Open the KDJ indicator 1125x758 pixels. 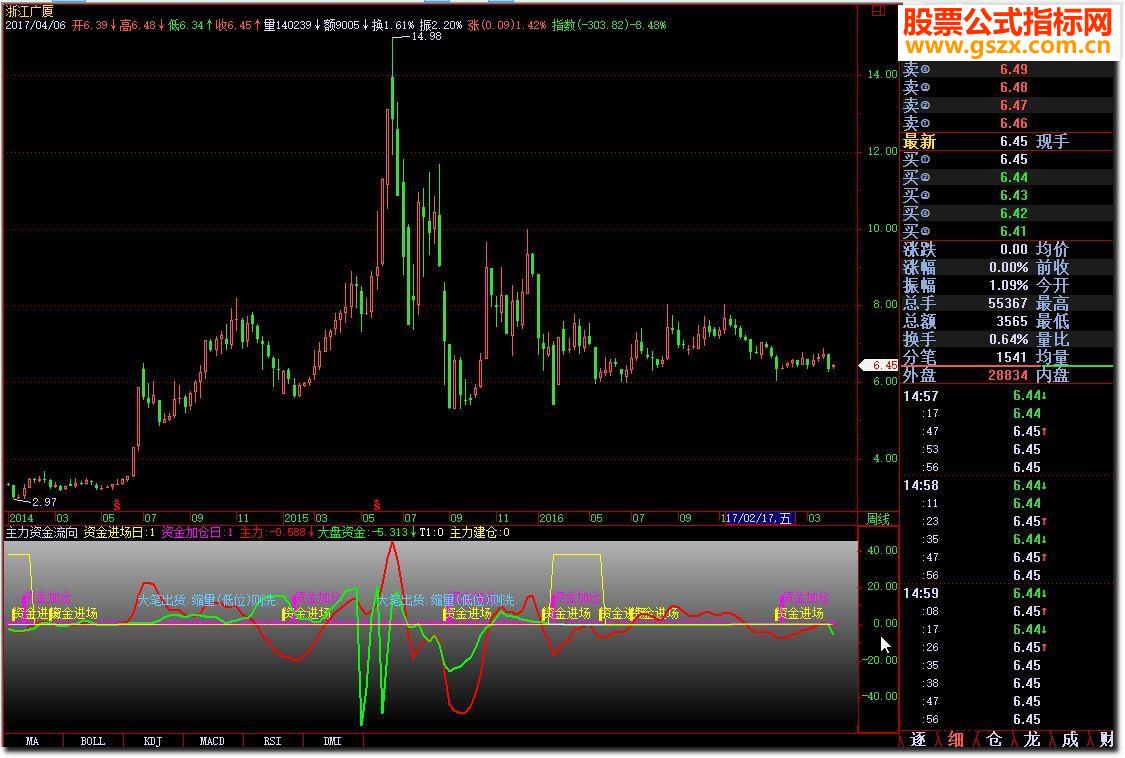coord(150,741)
